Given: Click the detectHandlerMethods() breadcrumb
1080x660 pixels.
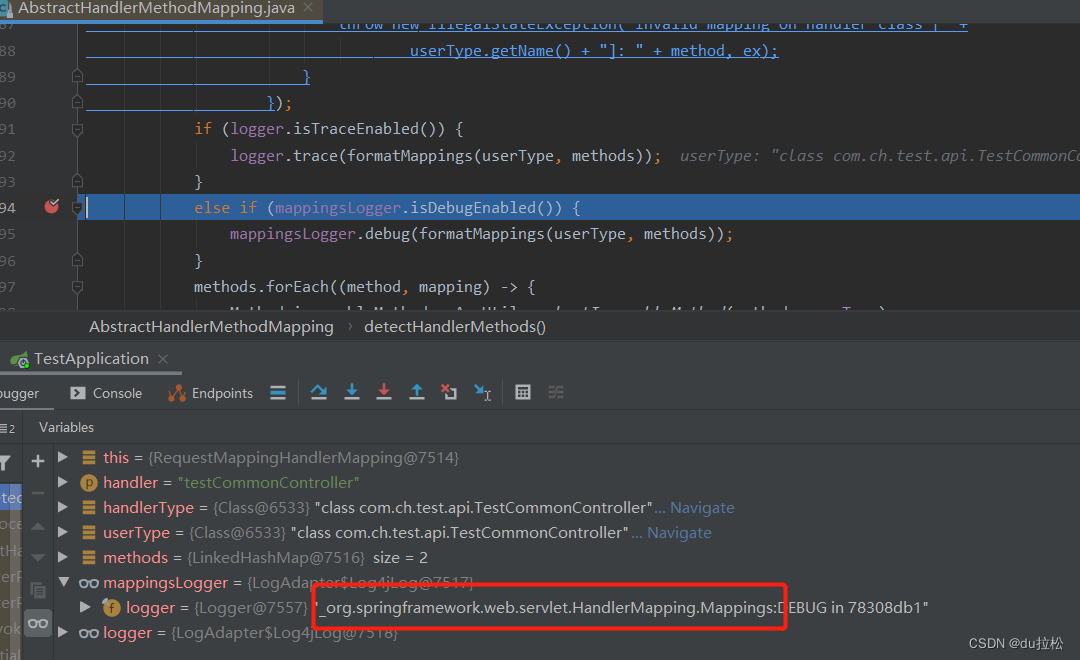Looking at the screenshot, I should (x=454, y=326).
